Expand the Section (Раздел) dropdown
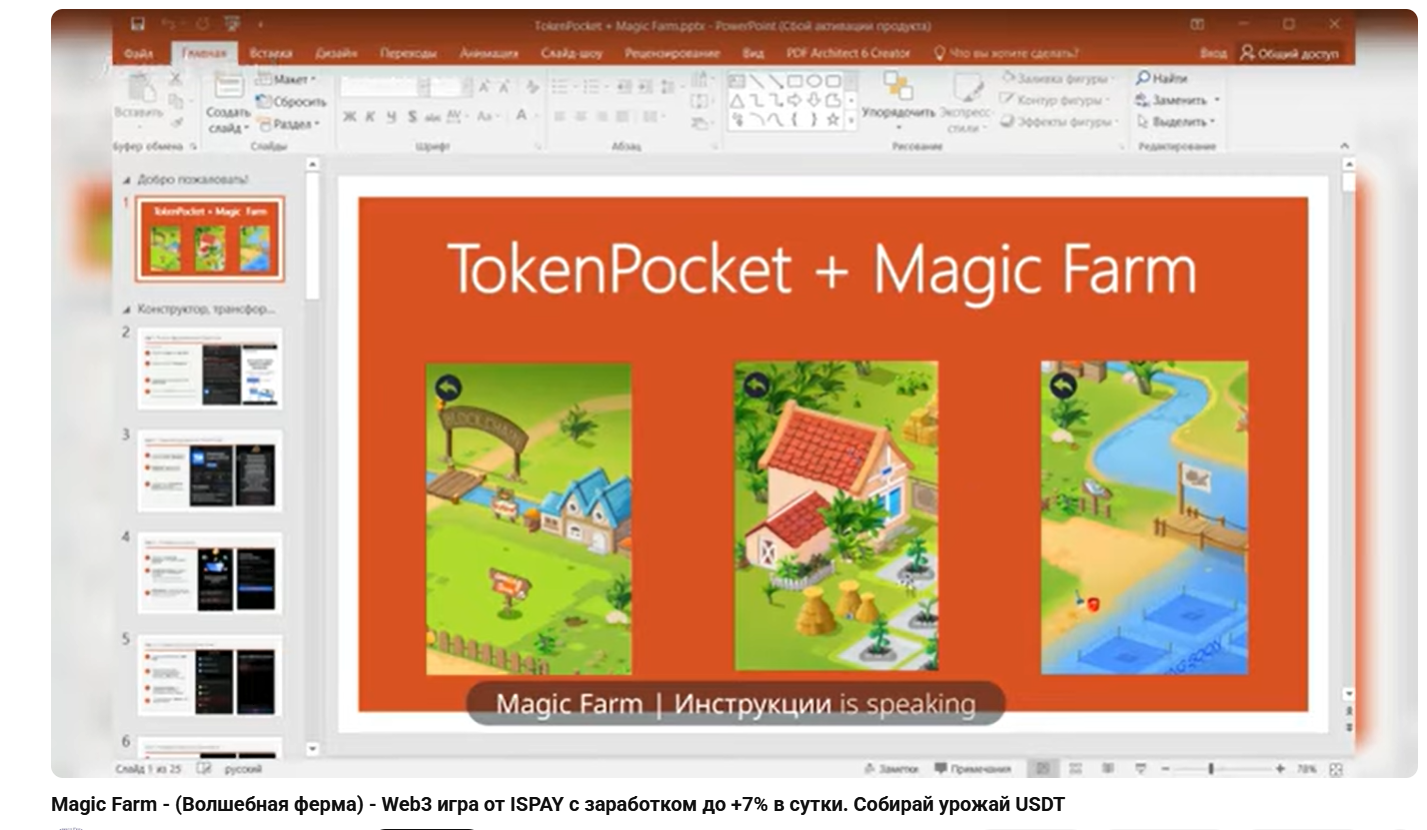This screenshot has height=830, width=1427. (x=290, y=124)
